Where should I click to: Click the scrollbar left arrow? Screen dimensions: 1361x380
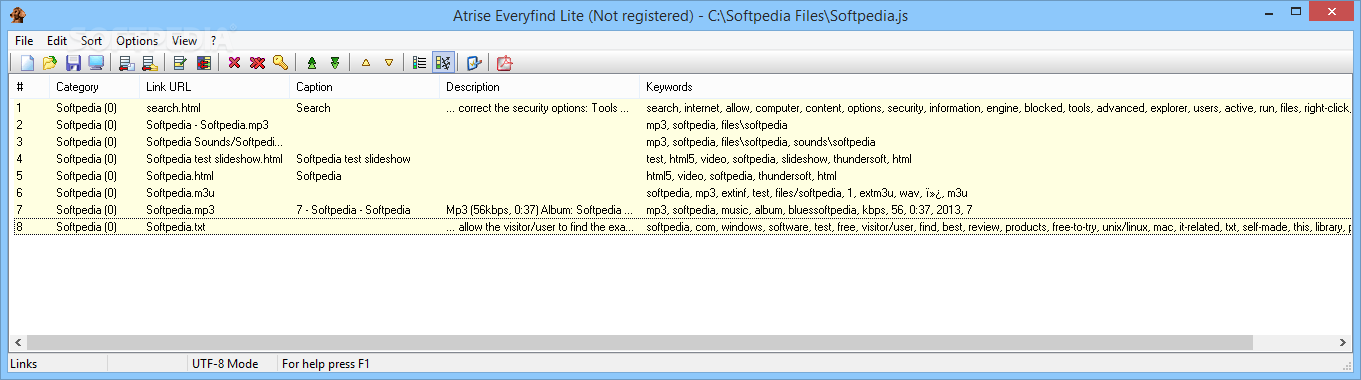[x=18, y=343]
